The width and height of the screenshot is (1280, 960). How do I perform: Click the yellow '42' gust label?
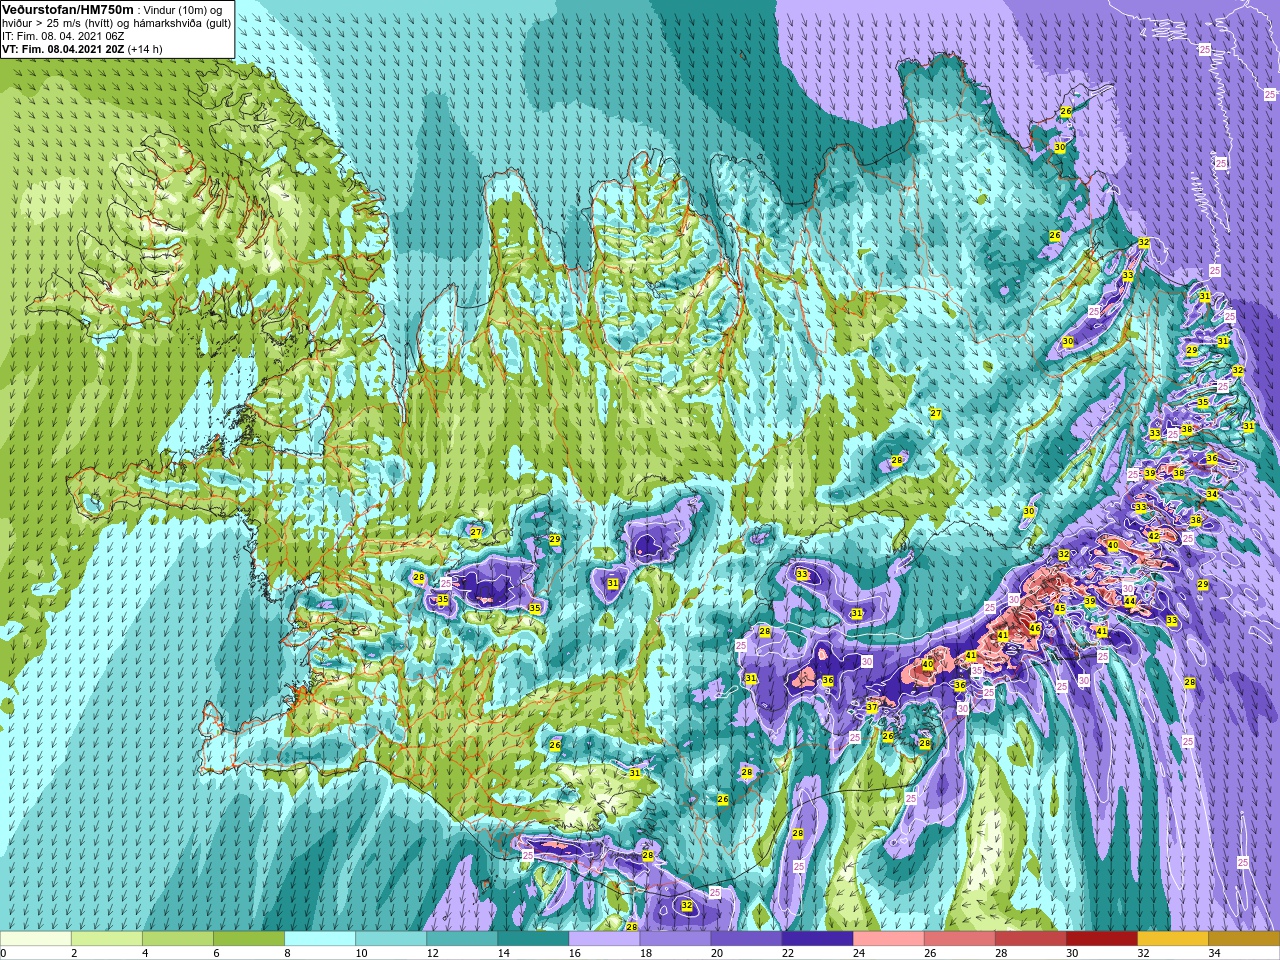[x=1153, y=536]
